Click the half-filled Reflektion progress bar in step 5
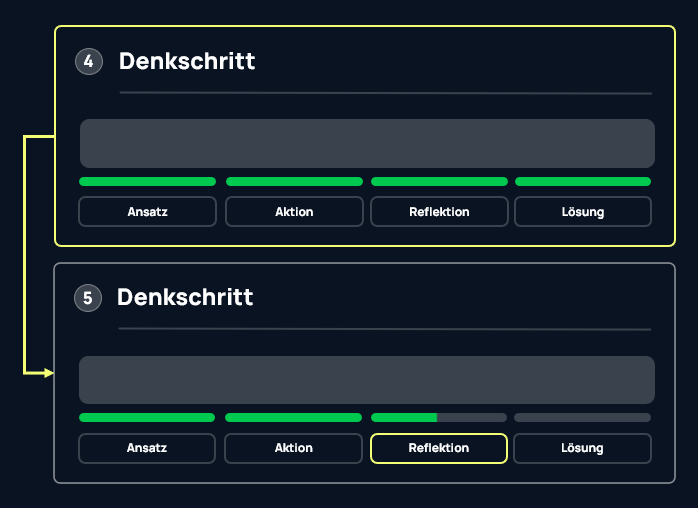 (x=439, y=417)
